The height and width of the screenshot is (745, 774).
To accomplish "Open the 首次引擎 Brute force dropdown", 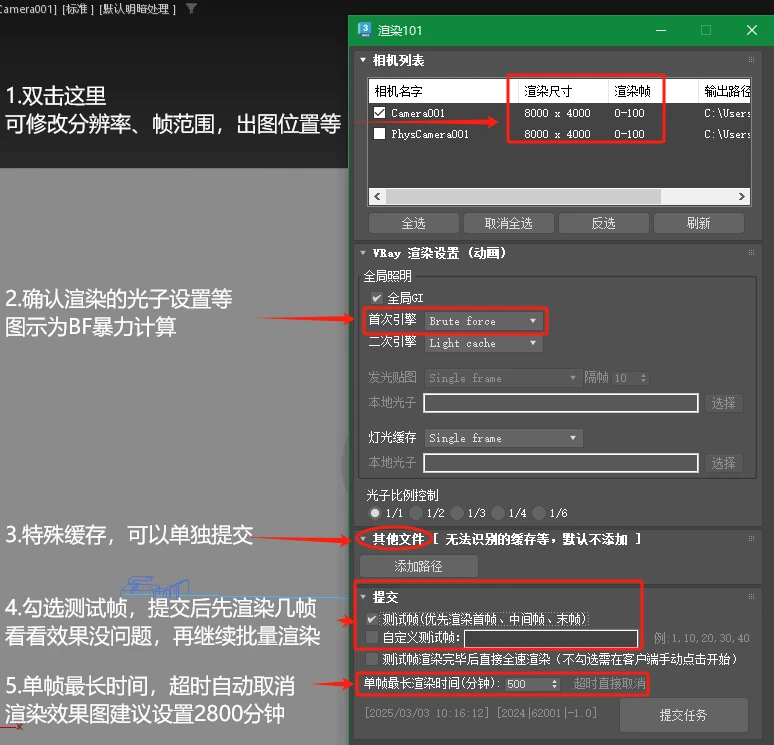I will point(483,321).
